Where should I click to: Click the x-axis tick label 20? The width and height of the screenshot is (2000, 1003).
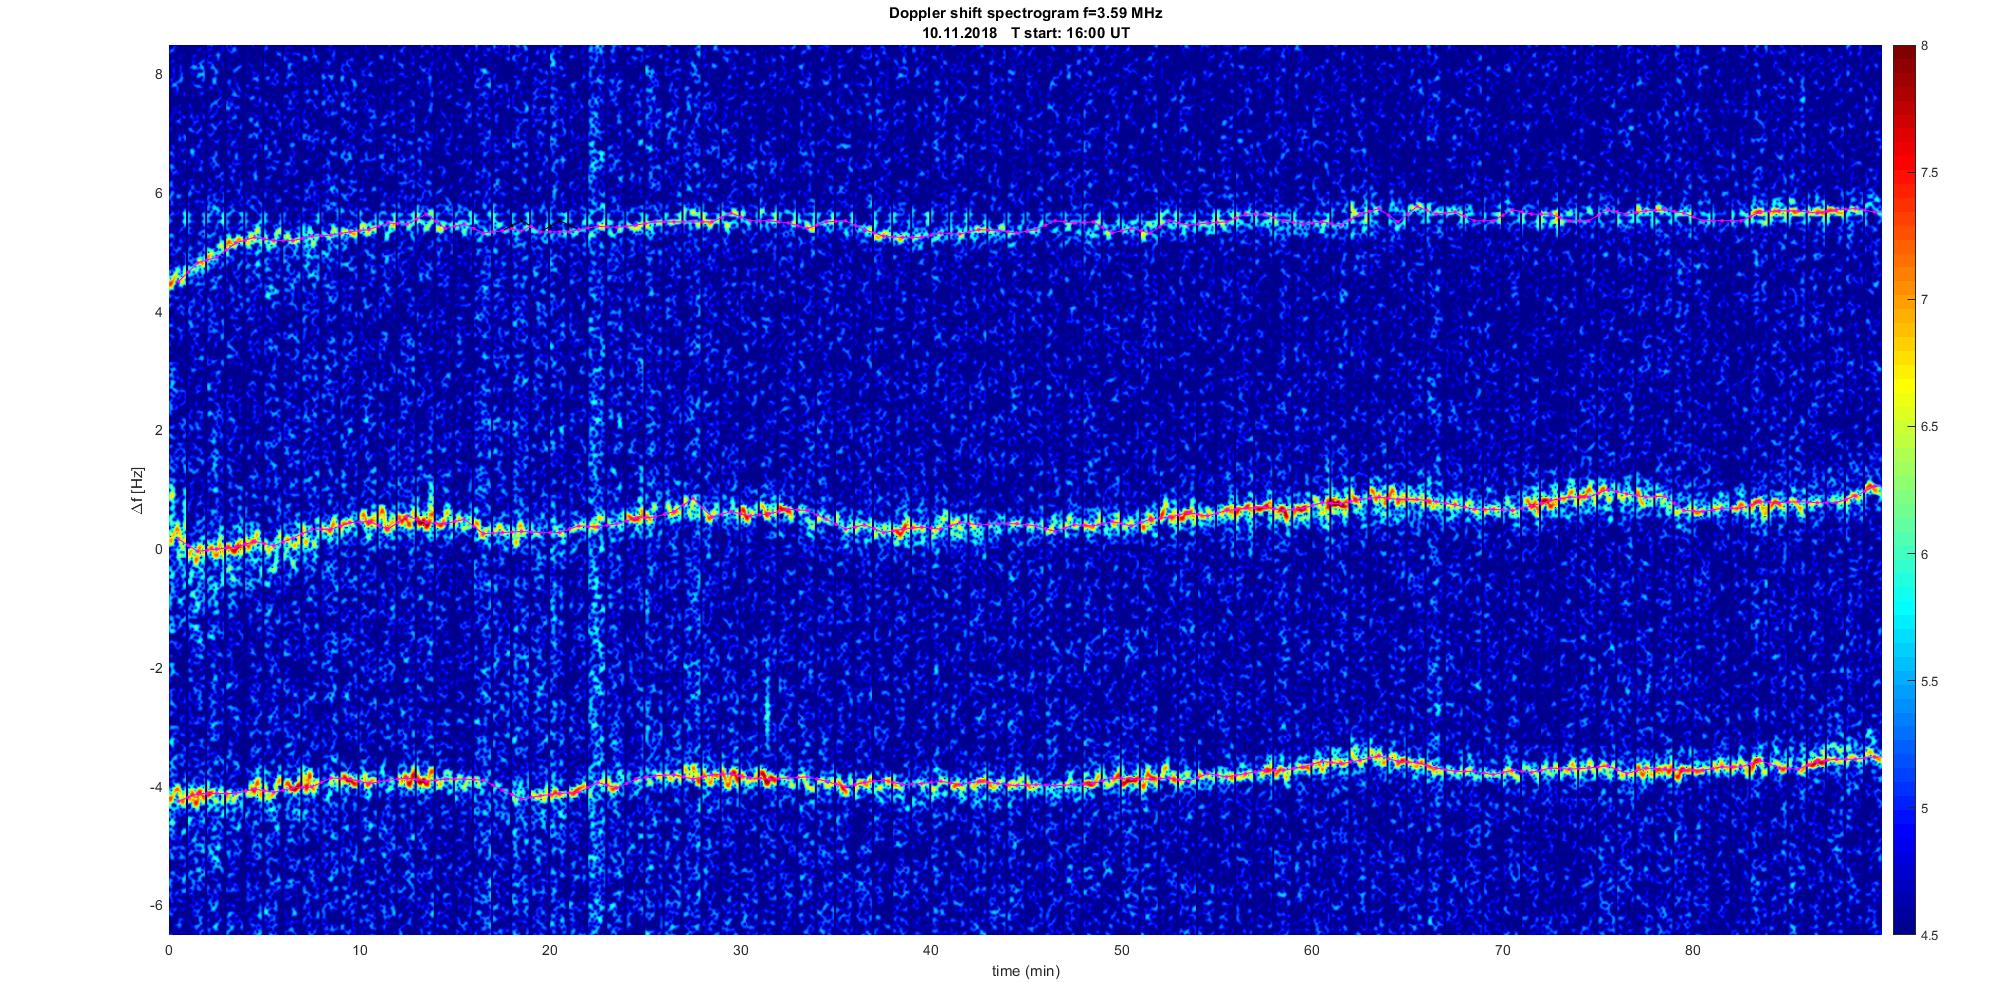(550, 950)
